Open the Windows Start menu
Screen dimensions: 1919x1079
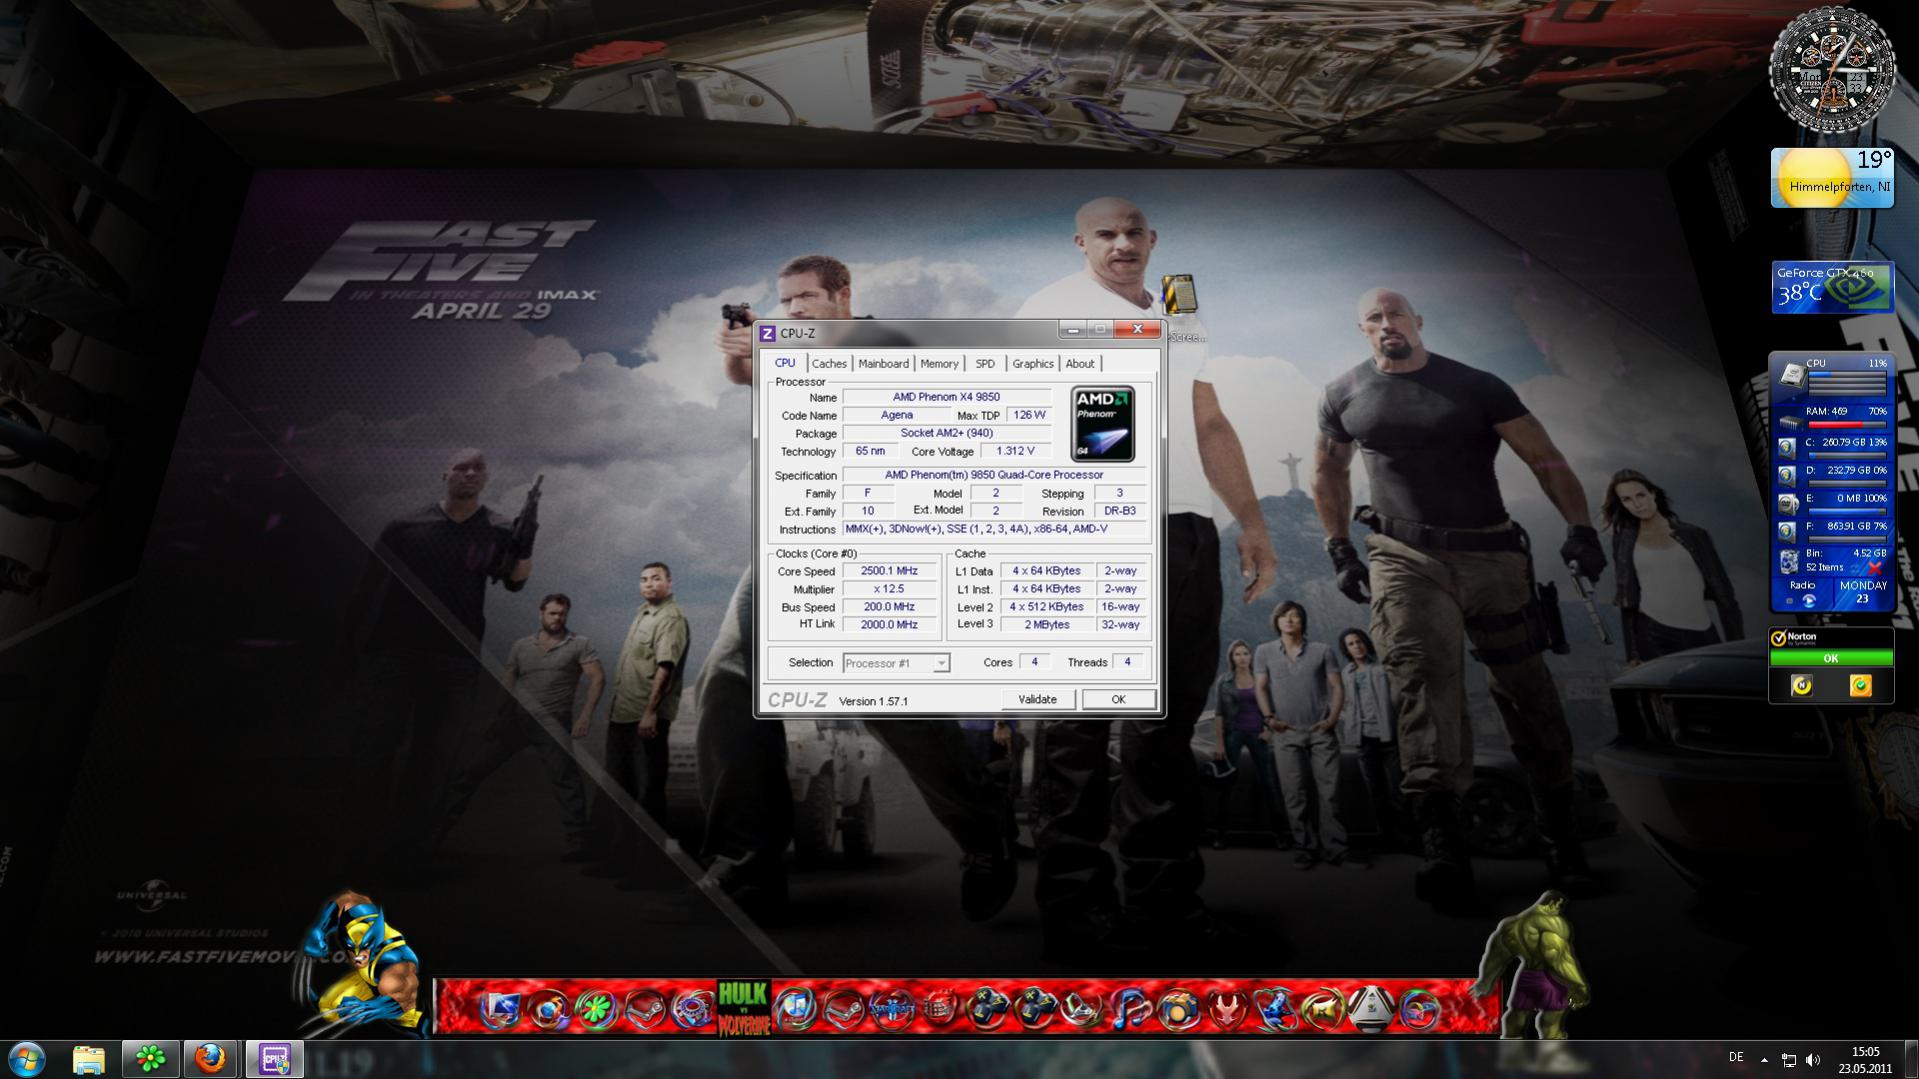tap(27, 1059)
